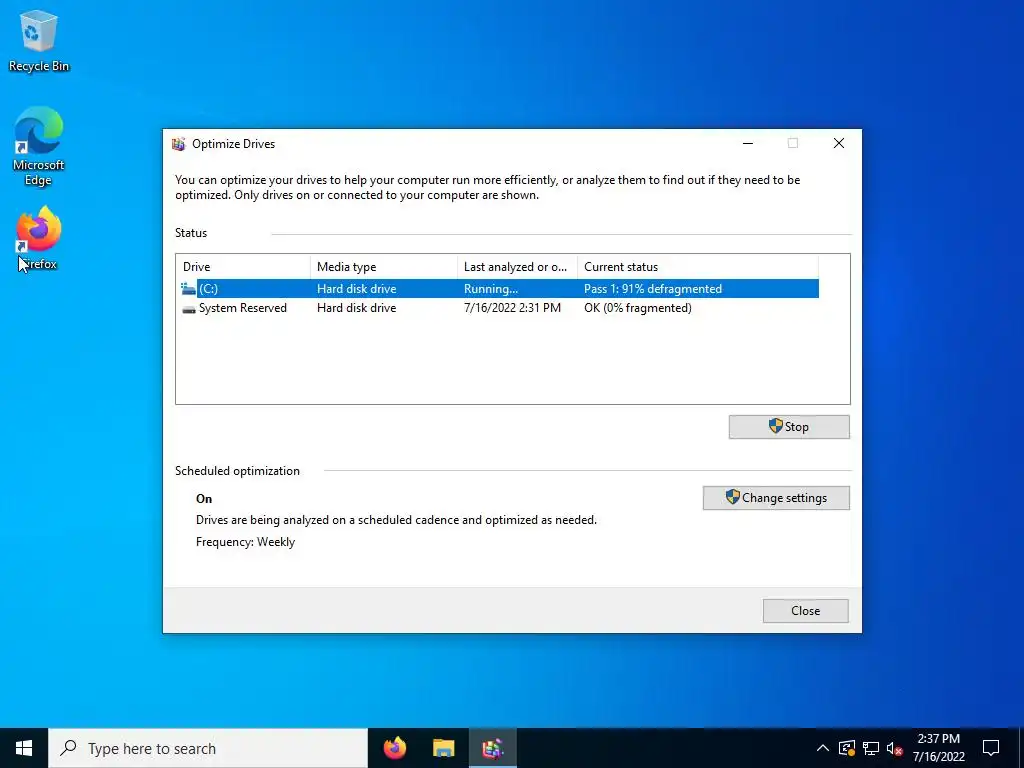Viewport: 1024px width, 768px height.
Task: Stop the drive optimization
Action: tap(789, 427)
